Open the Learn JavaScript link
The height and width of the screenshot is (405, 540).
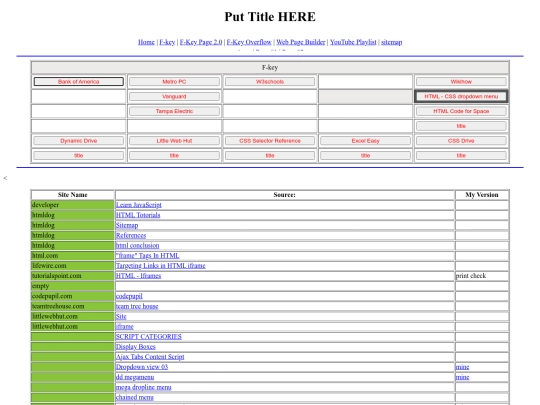[138, 205]
